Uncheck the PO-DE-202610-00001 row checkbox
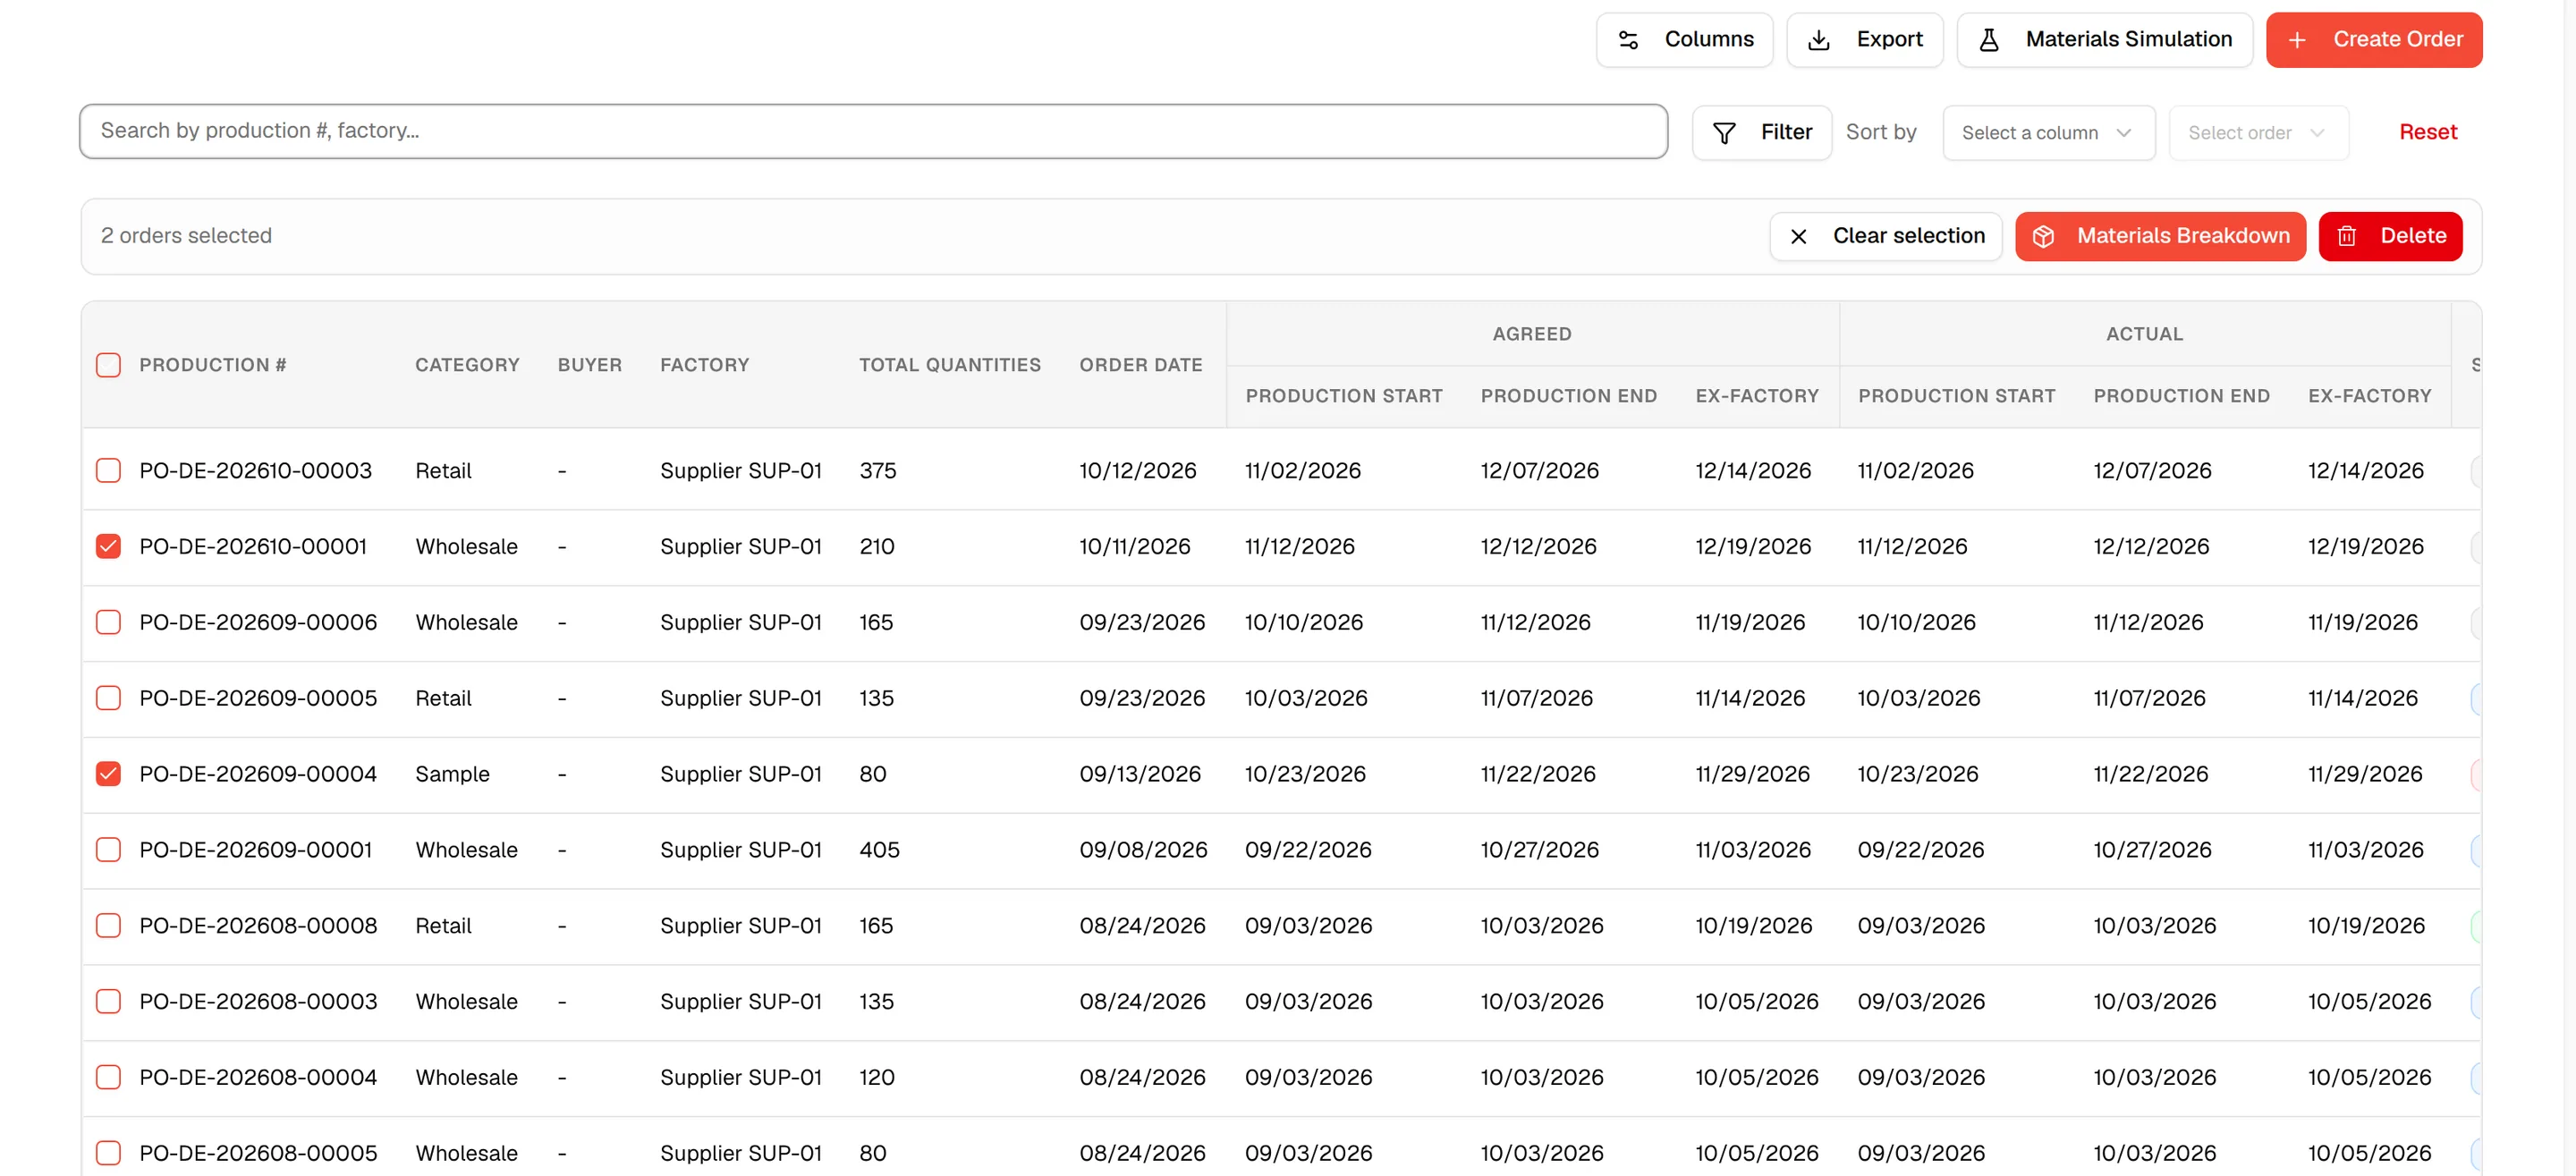 108,547
